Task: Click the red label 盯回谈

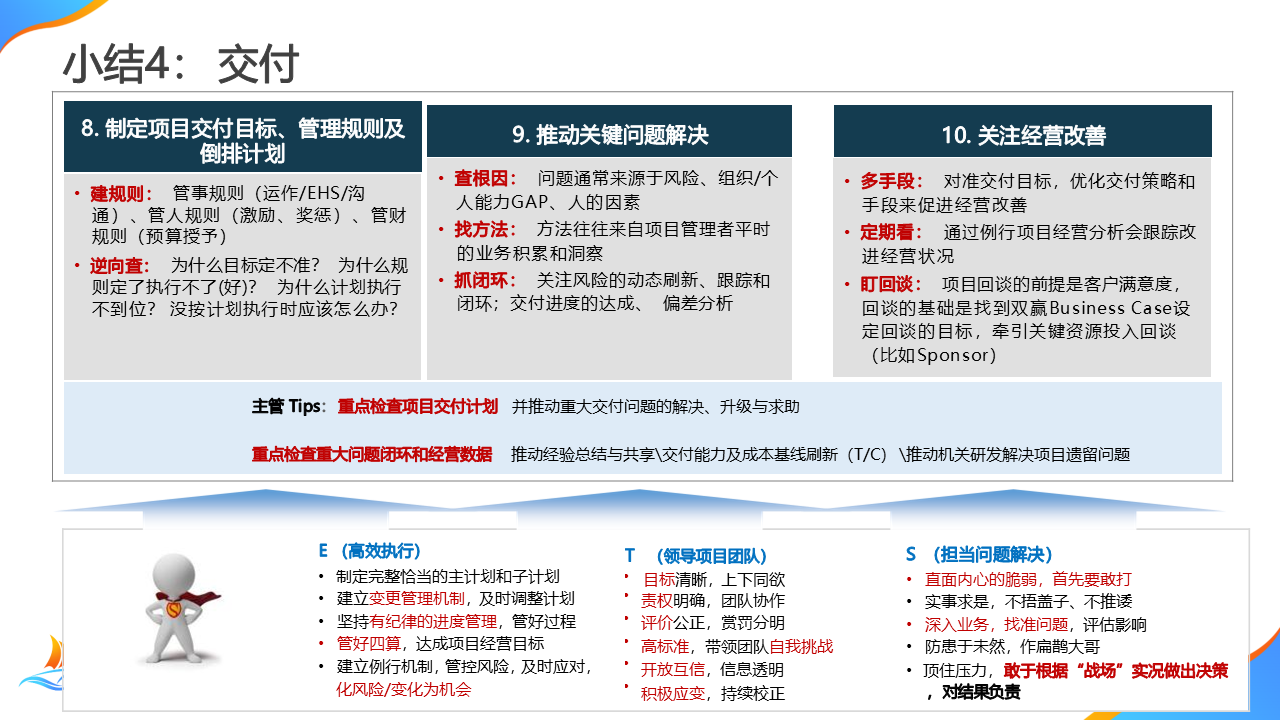Action: [x=893, y=283]
